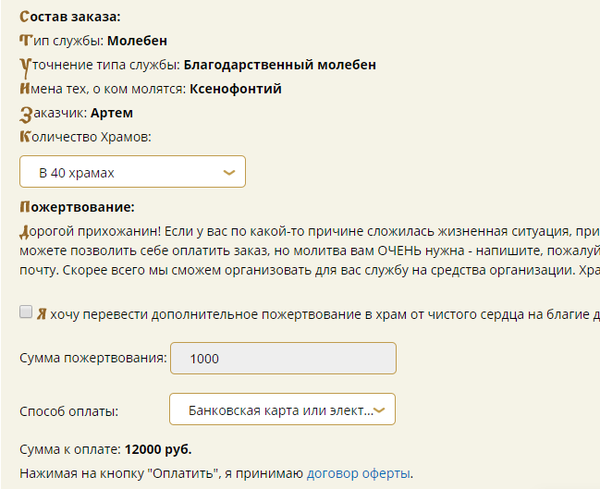The image size is (600, 489).
Task: Focus the donation amount field showing 1000
Action: tap(284, 359)
